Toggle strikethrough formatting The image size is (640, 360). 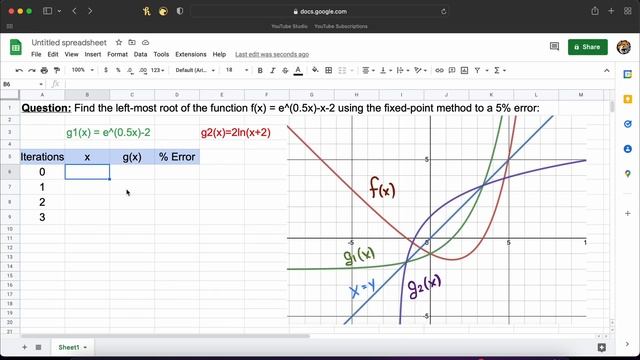pos(285,70)
